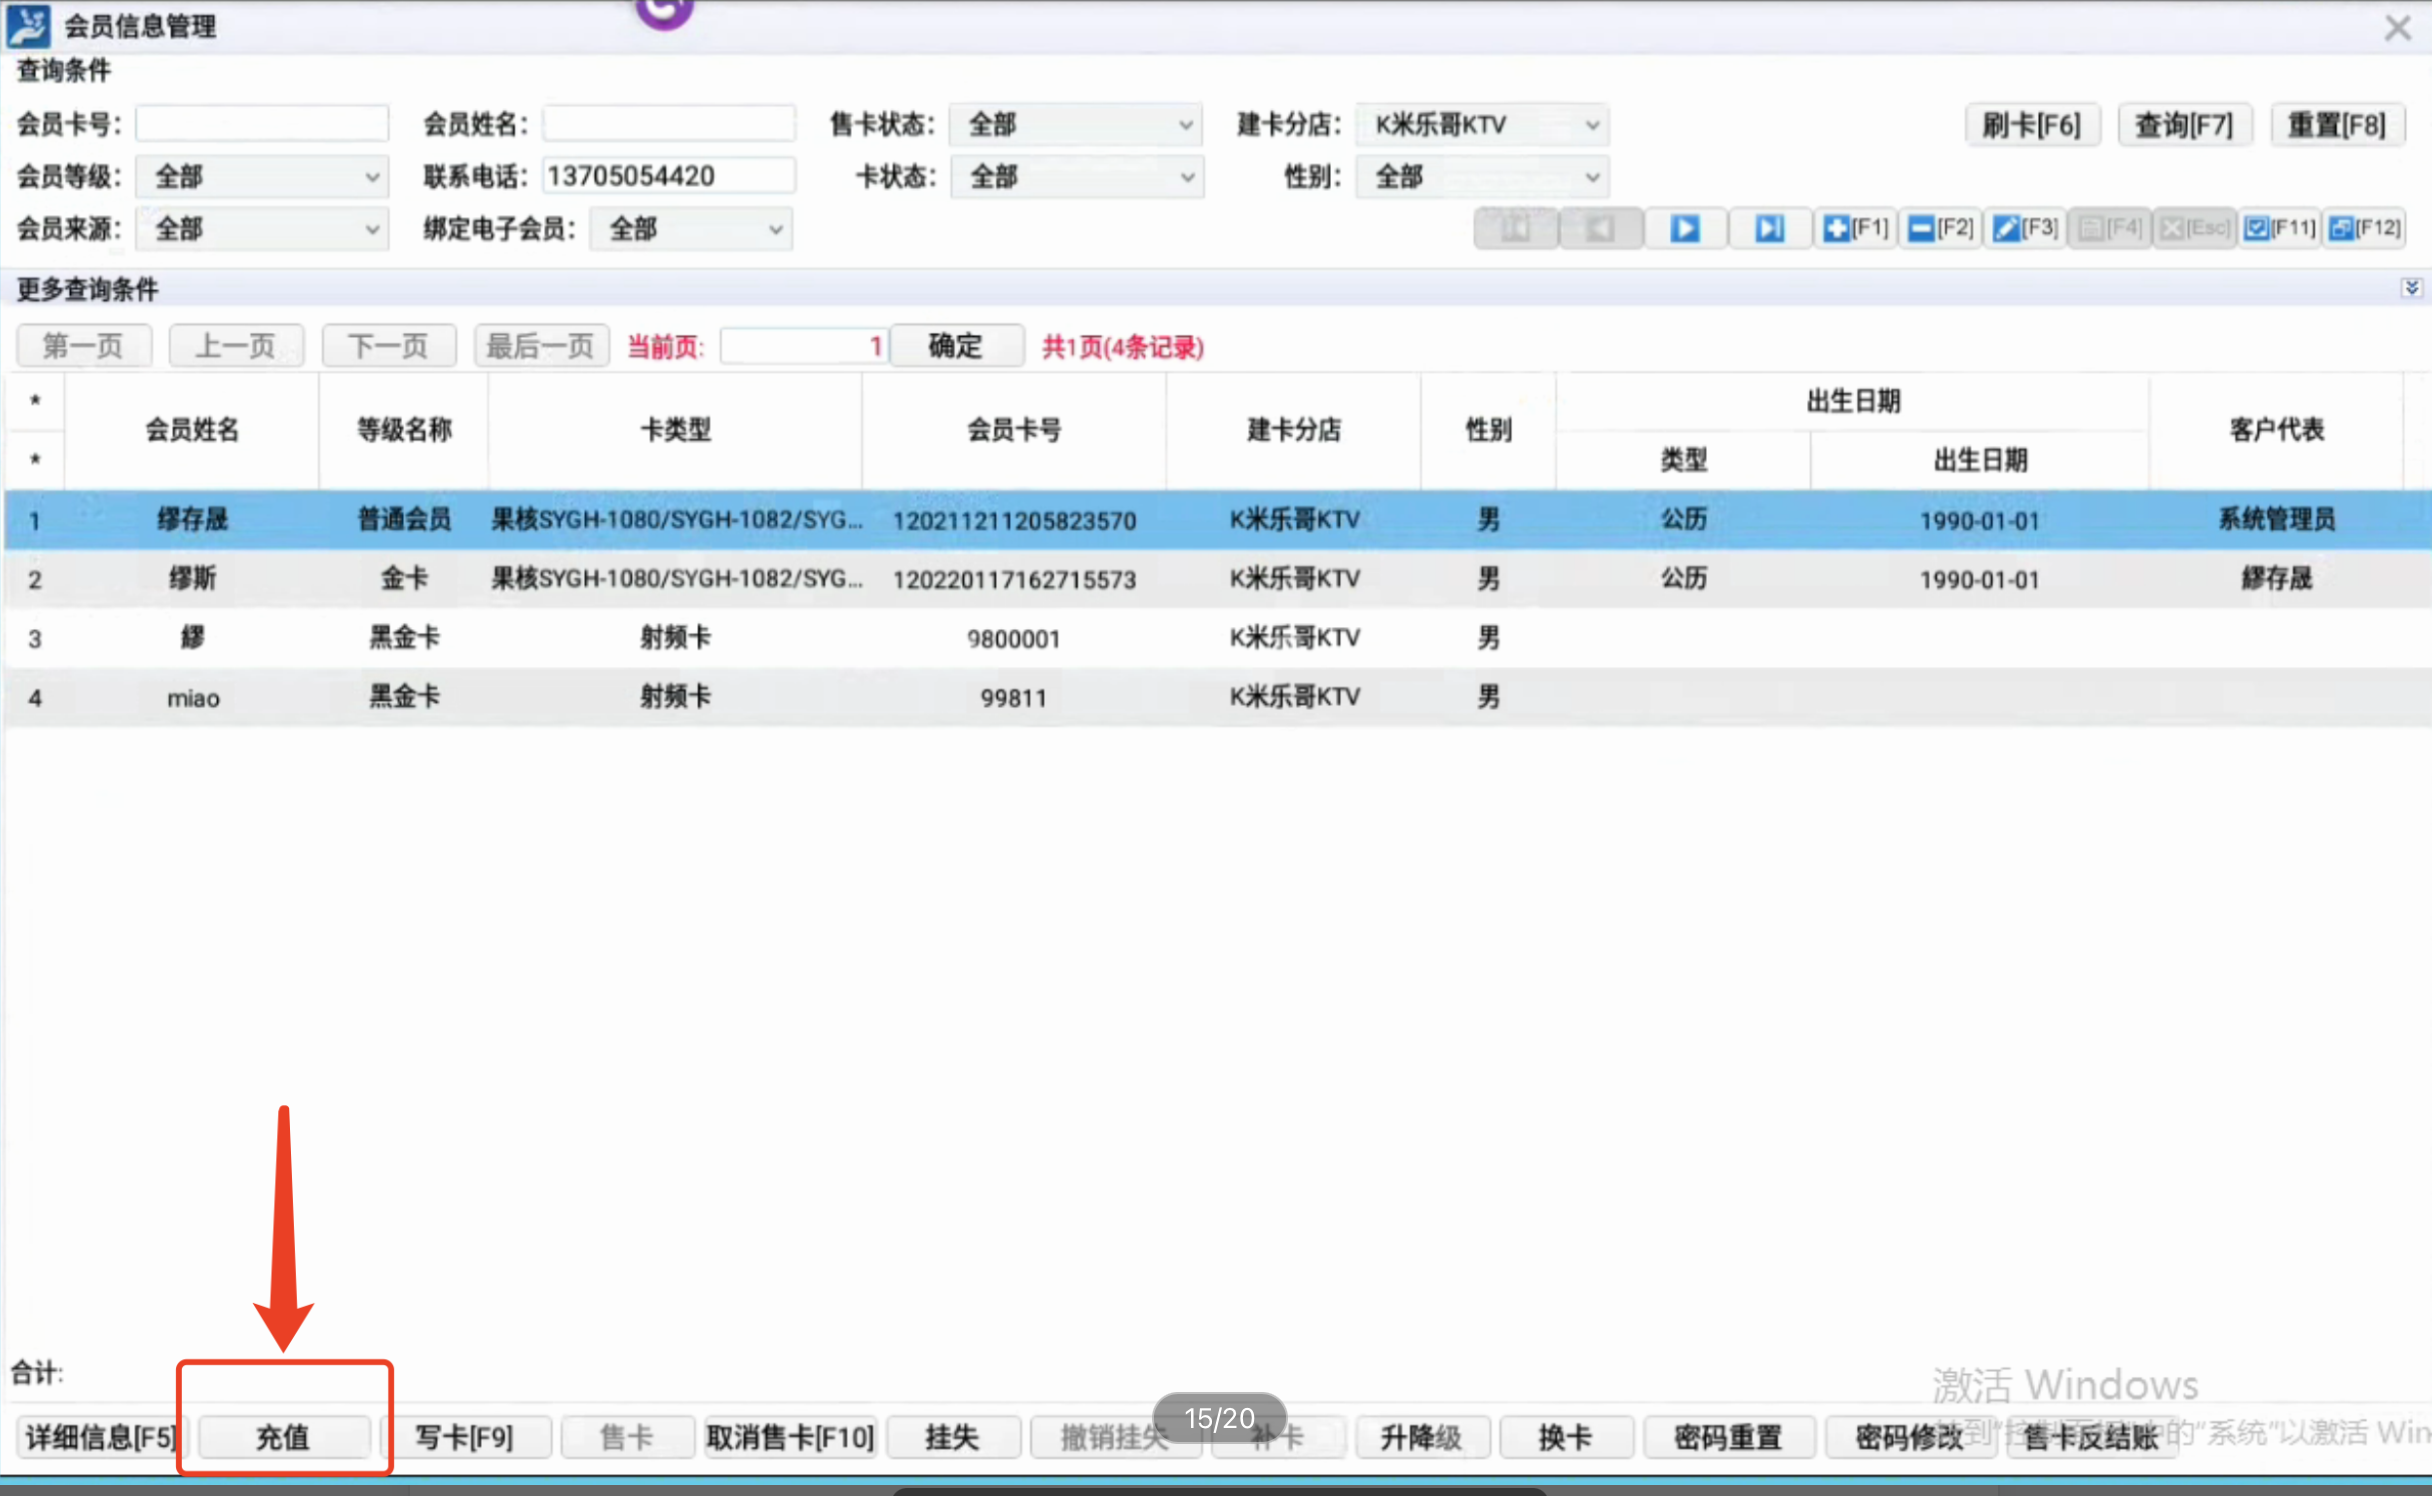Select member row 缪斯
The image size is (2432, 1496).
pos(1218,578)
